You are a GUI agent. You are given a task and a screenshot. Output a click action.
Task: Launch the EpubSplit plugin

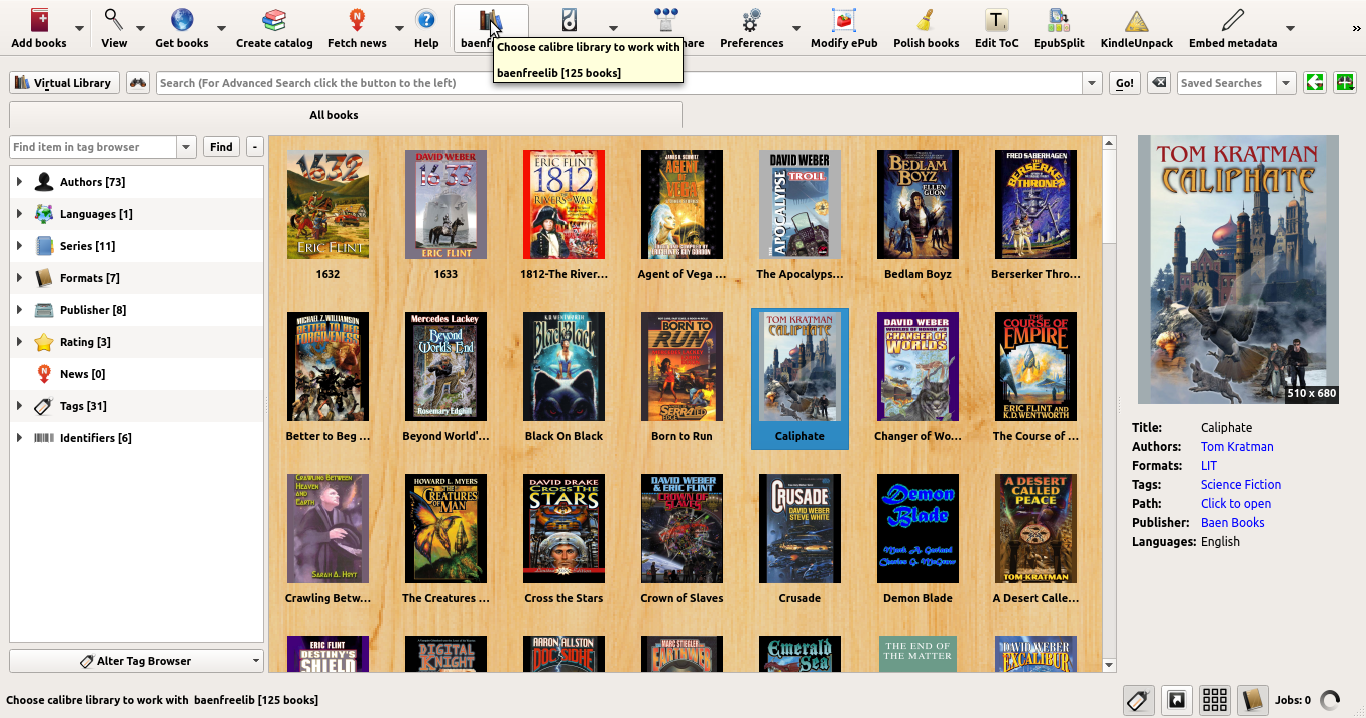(1060, 21)
